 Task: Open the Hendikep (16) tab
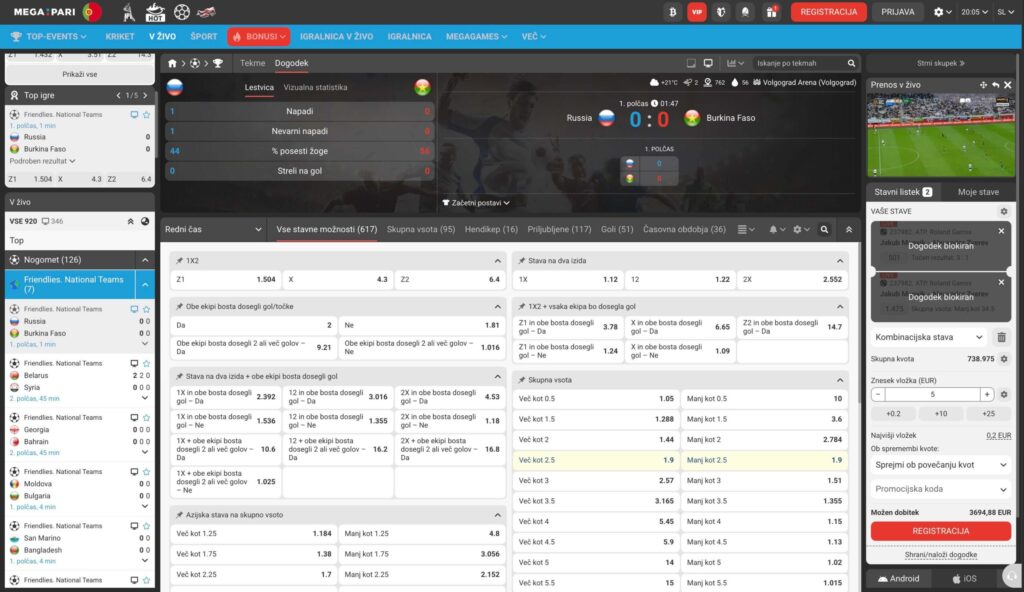(491, 229)
